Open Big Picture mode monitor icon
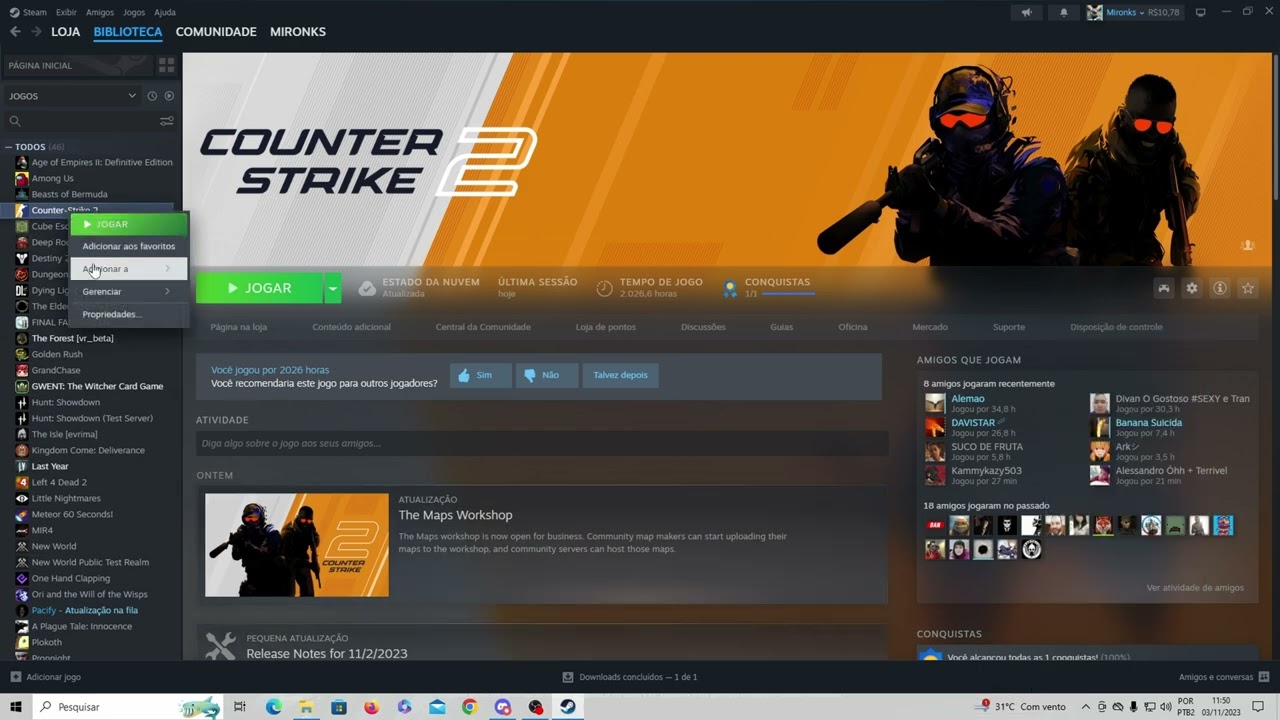This screenshot has width=1280, height=720. 1201,12
